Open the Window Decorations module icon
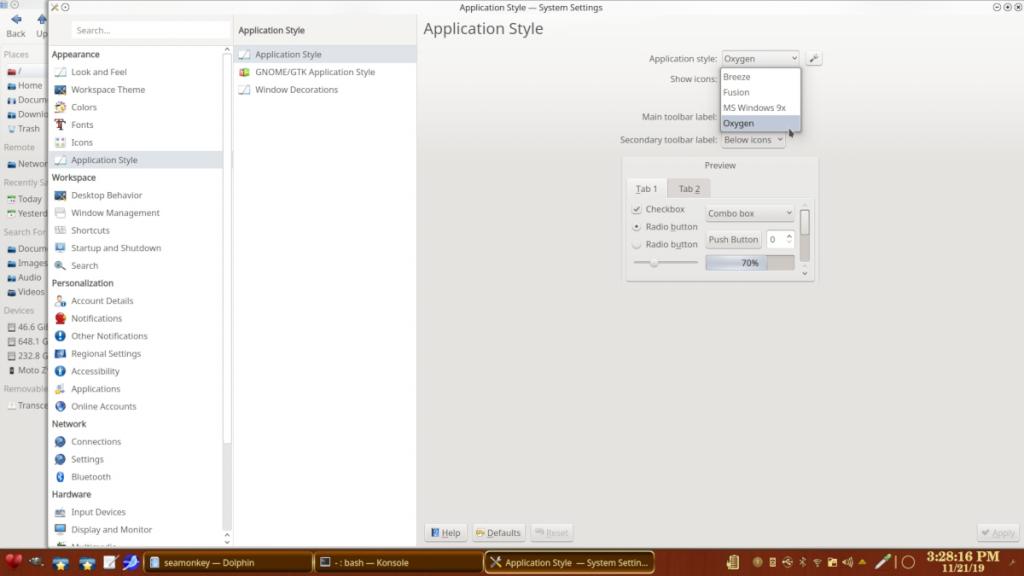1024x576 pixels. [245, 90]
